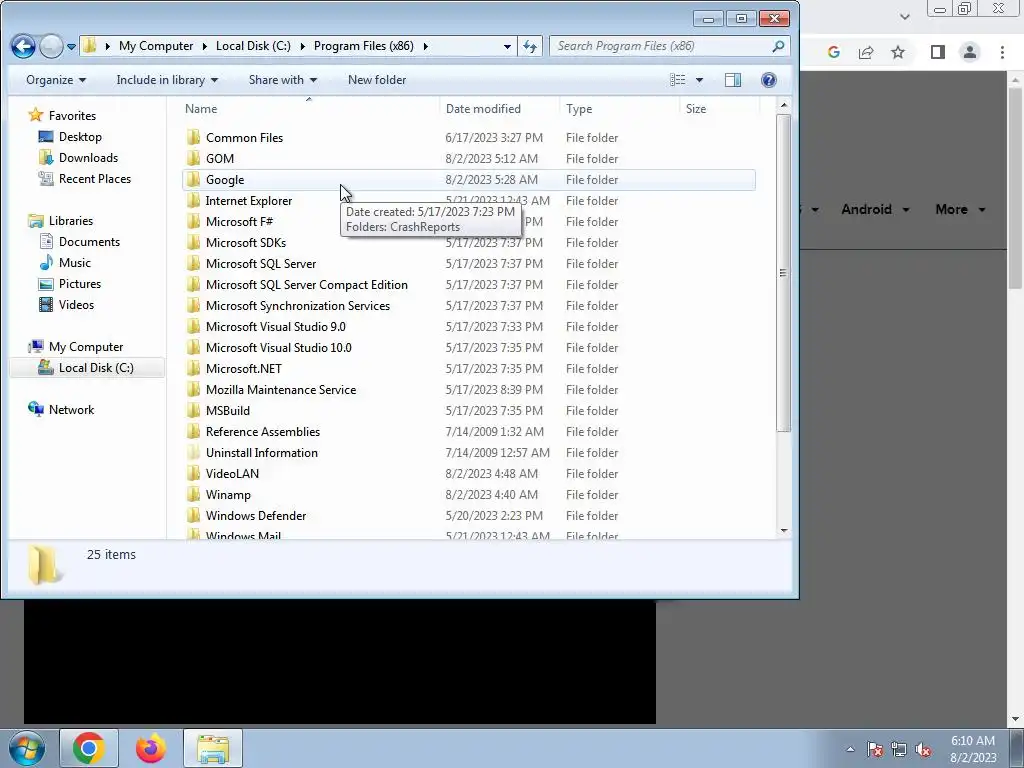Open Recent Places in Favorites
This screenshot has height=768, width=1024.
tap(85, 178)
